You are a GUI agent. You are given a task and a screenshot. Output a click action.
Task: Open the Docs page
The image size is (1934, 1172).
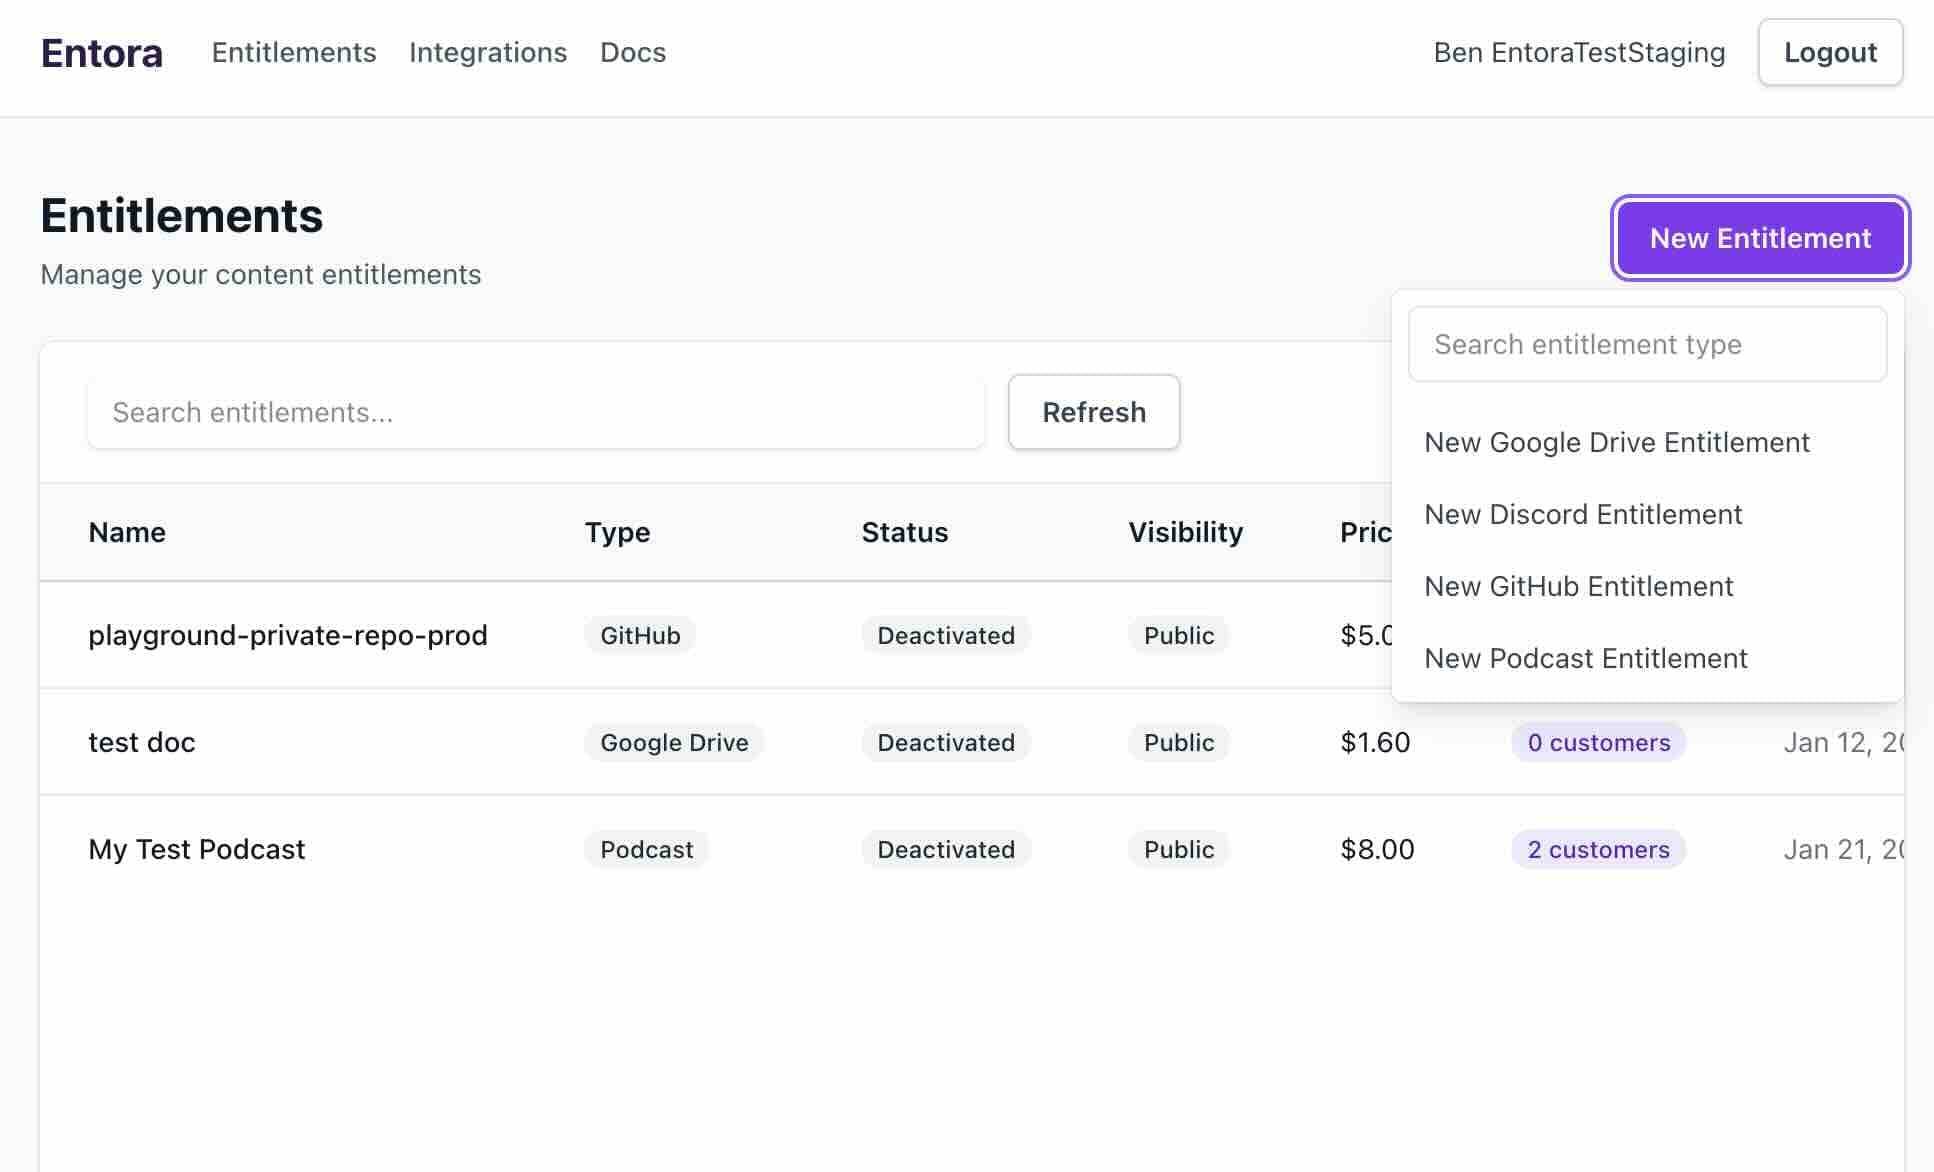pos(632,52)
